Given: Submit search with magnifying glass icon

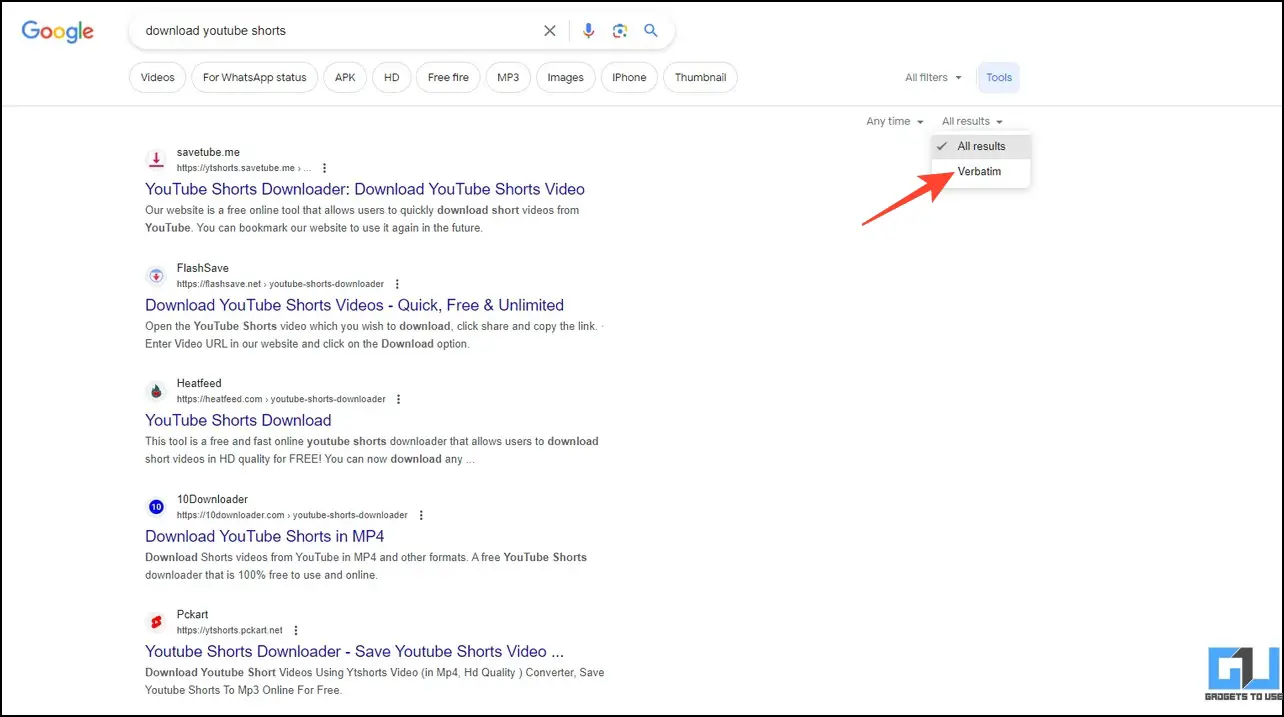Looking at the screenshot, I should 651,31.
